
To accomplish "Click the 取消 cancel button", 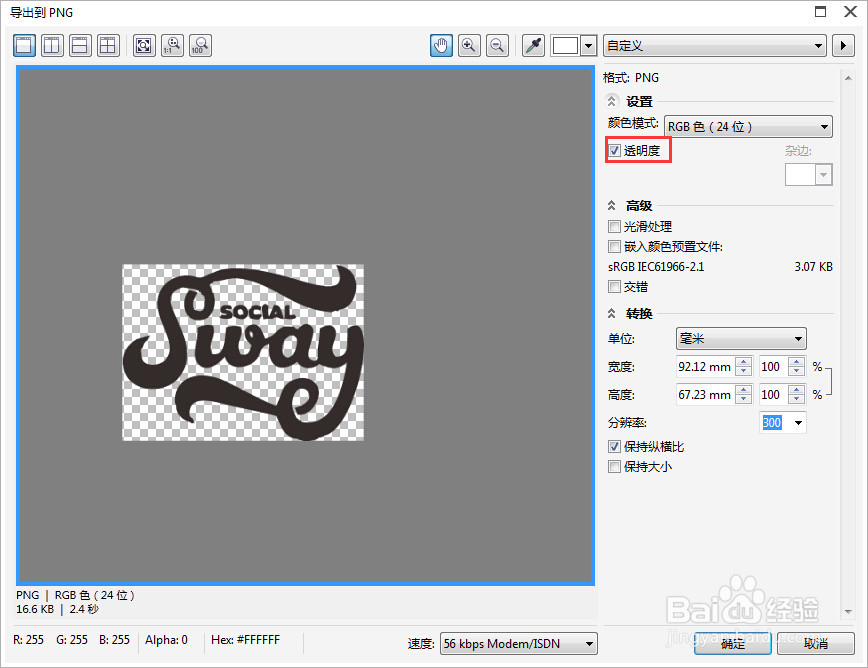I will [815, 643].
